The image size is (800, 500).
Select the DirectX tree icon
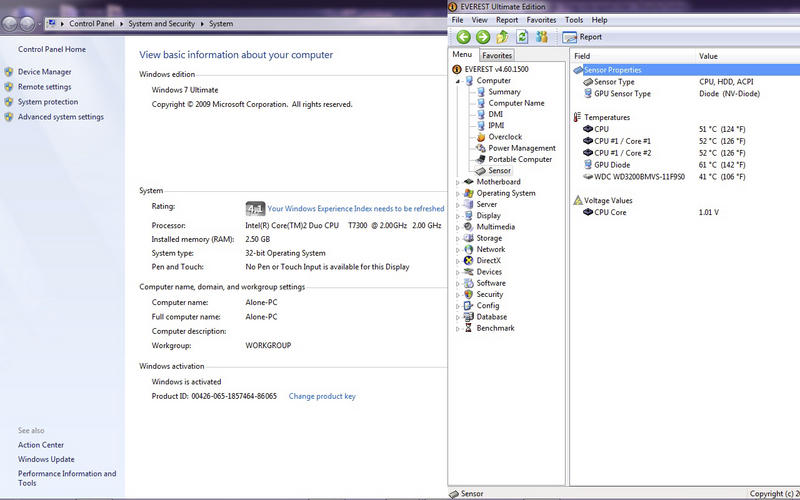coord(468,261)
